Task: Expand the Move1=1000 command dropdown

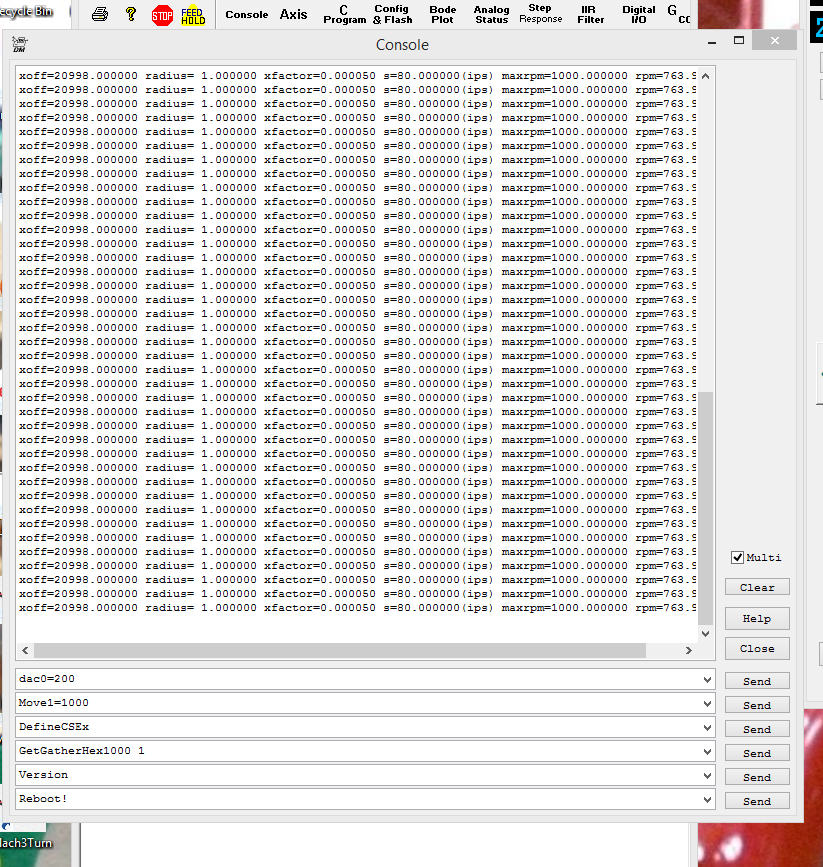Action: click(708, 703)
